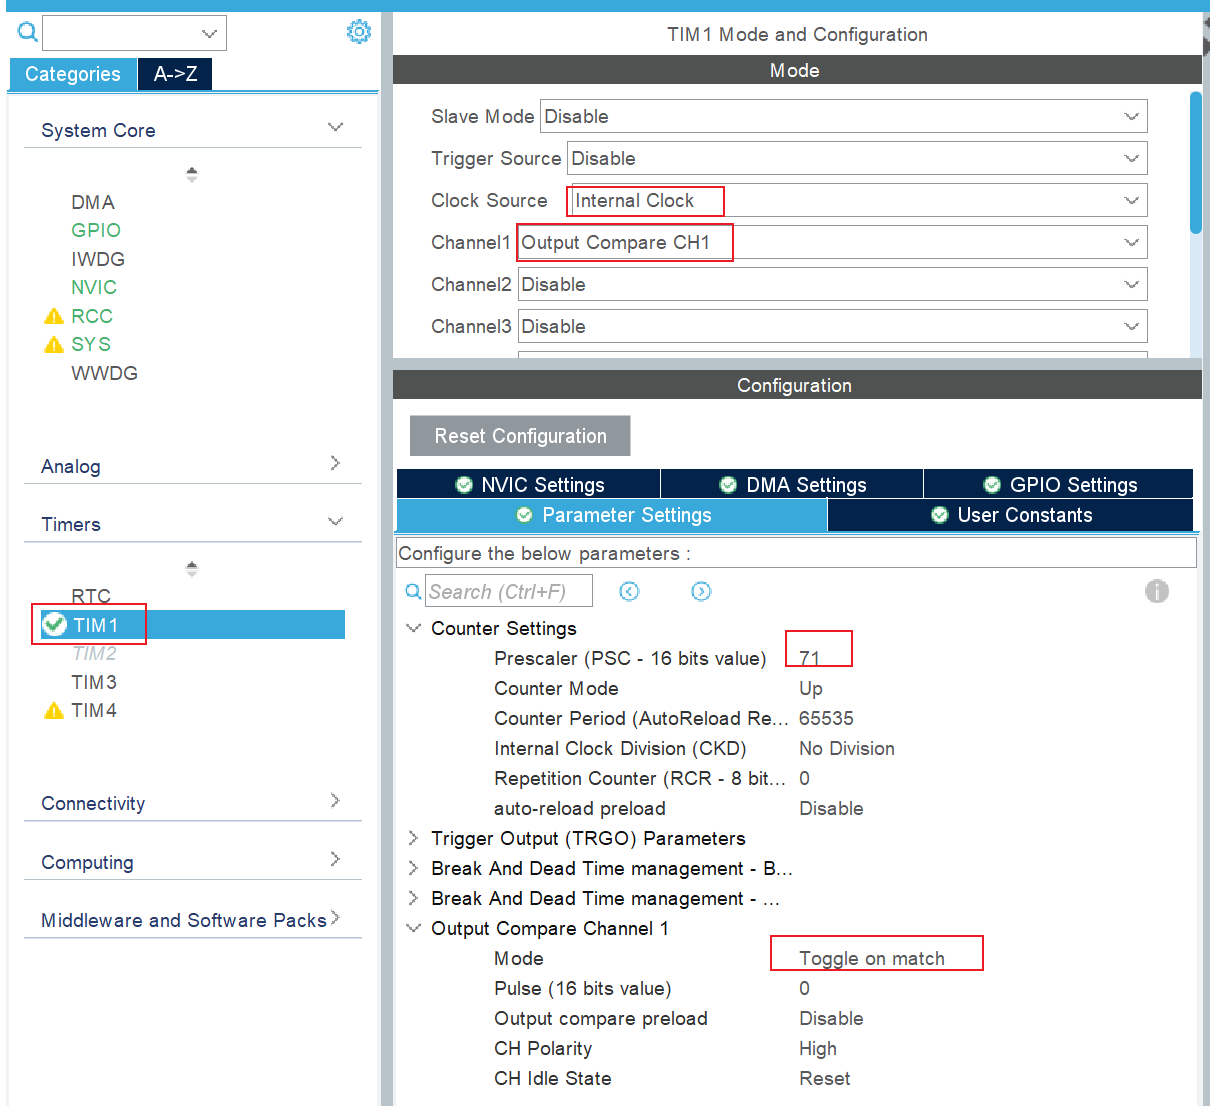The height and width of the screenshot is (1106, 1210).
Task: Click the parameter Search input field
Action: [x=508, y=591]
